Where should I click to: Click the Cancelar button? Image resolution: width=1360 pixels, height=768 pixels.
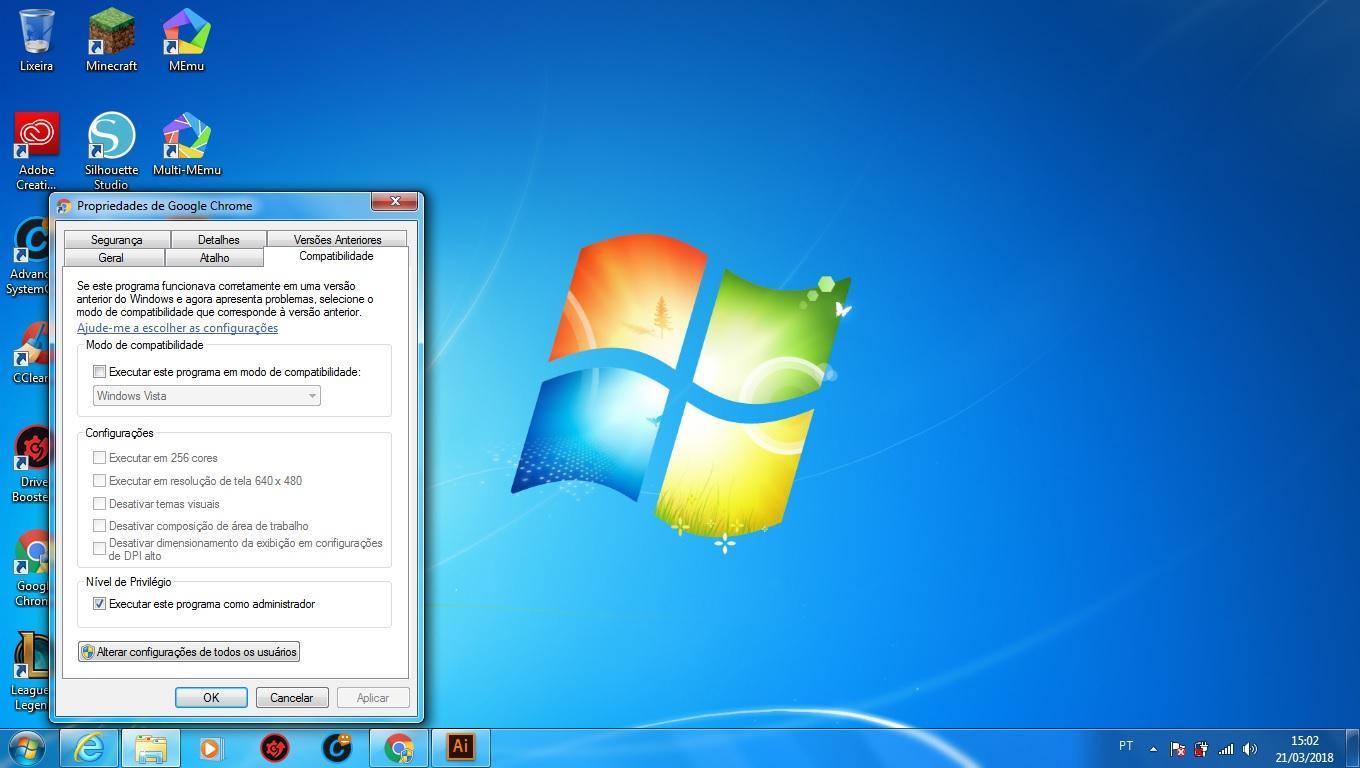coord(292,698)
